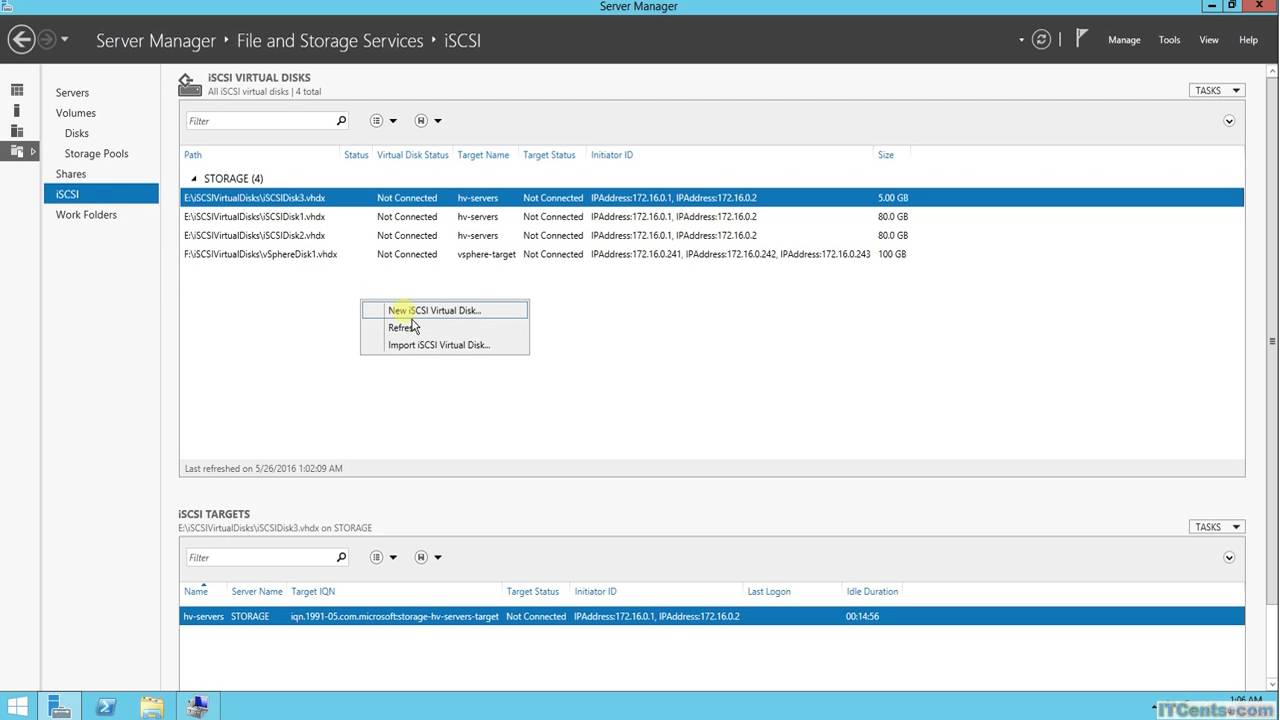Open TASKS dropdown for iSCSI Virtual Disks
The image size is (1280, 720).
[1216, 90]
